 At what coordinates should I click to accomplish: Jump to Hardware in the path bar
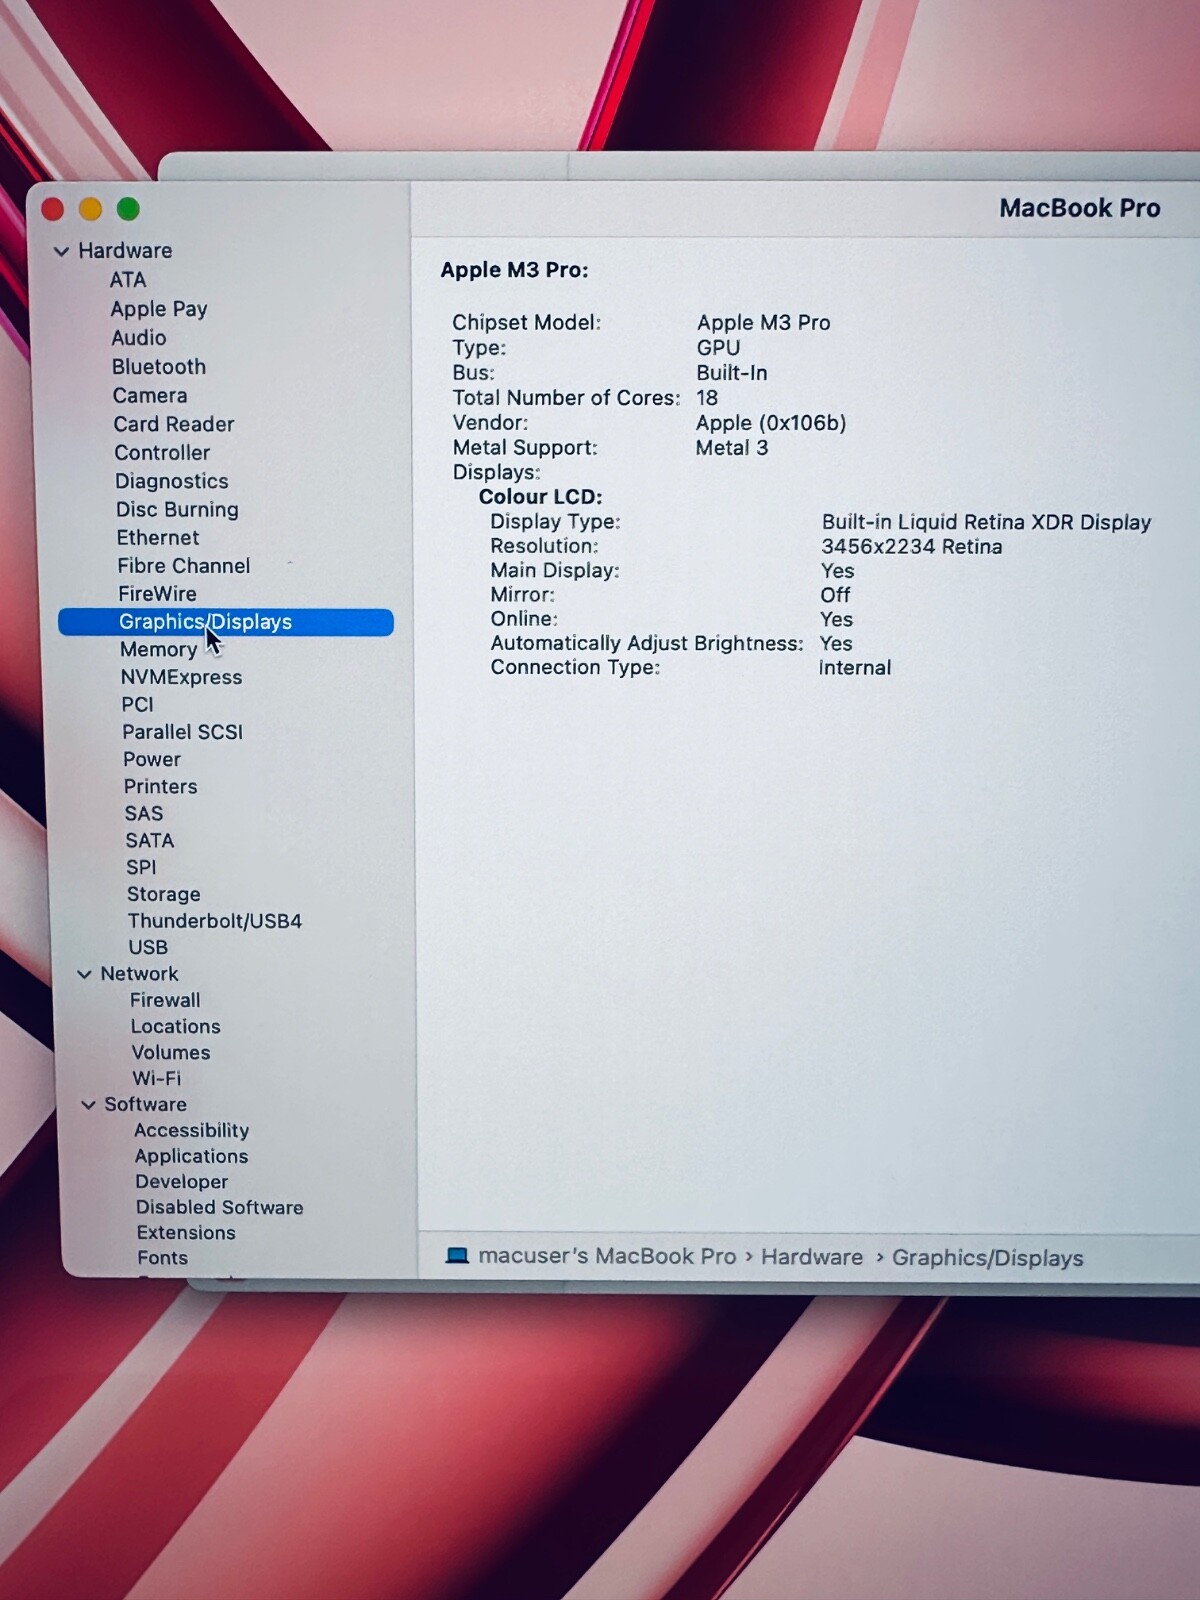pyautogui.click(x=812, y=1257)
